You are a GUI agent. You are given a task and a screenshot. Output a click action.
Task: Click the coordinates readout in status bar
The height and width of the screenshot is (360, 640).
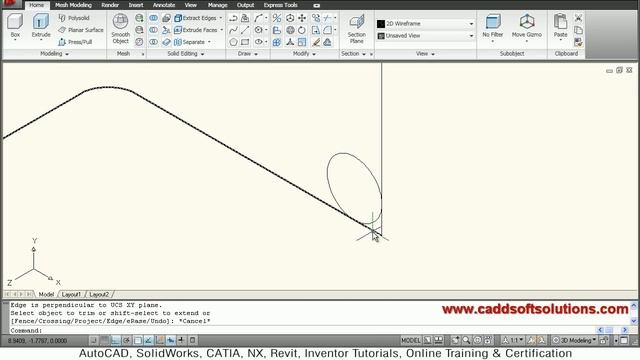(37, 340)
